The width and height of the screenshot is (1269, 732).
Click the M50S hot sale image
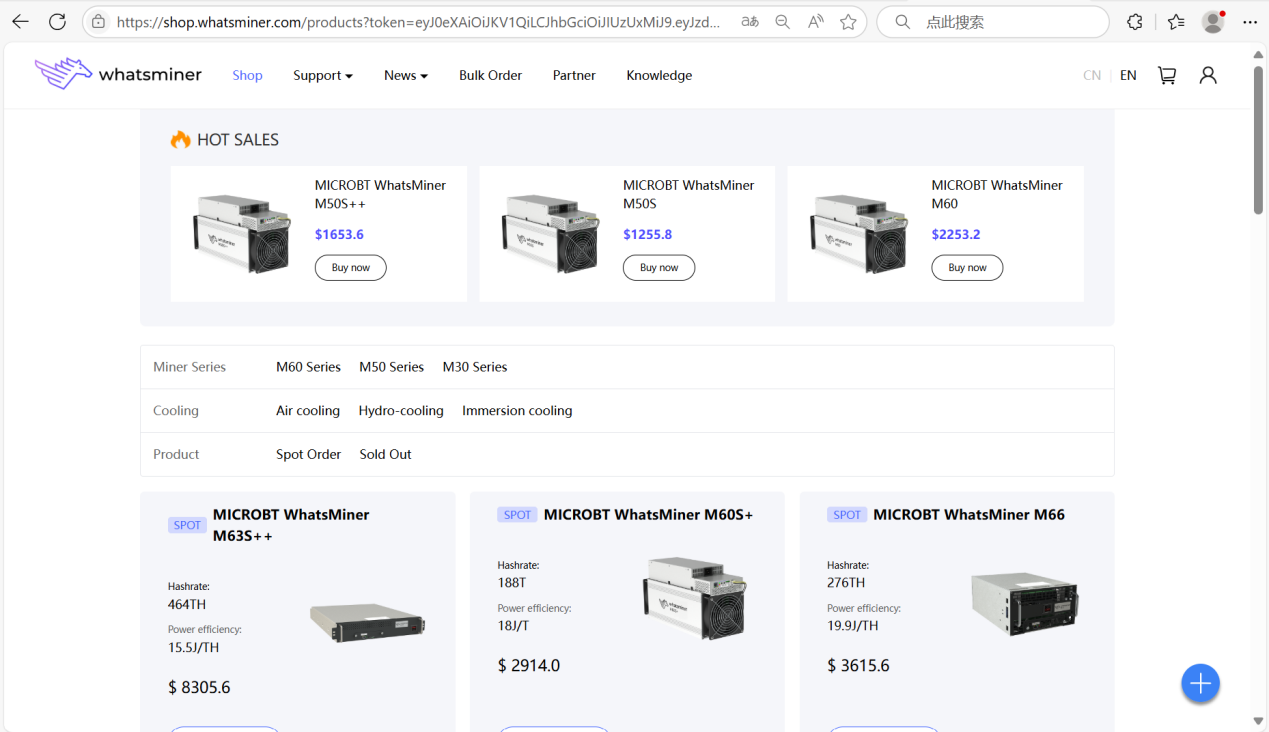pyautogui.click(x=549, y=234)
